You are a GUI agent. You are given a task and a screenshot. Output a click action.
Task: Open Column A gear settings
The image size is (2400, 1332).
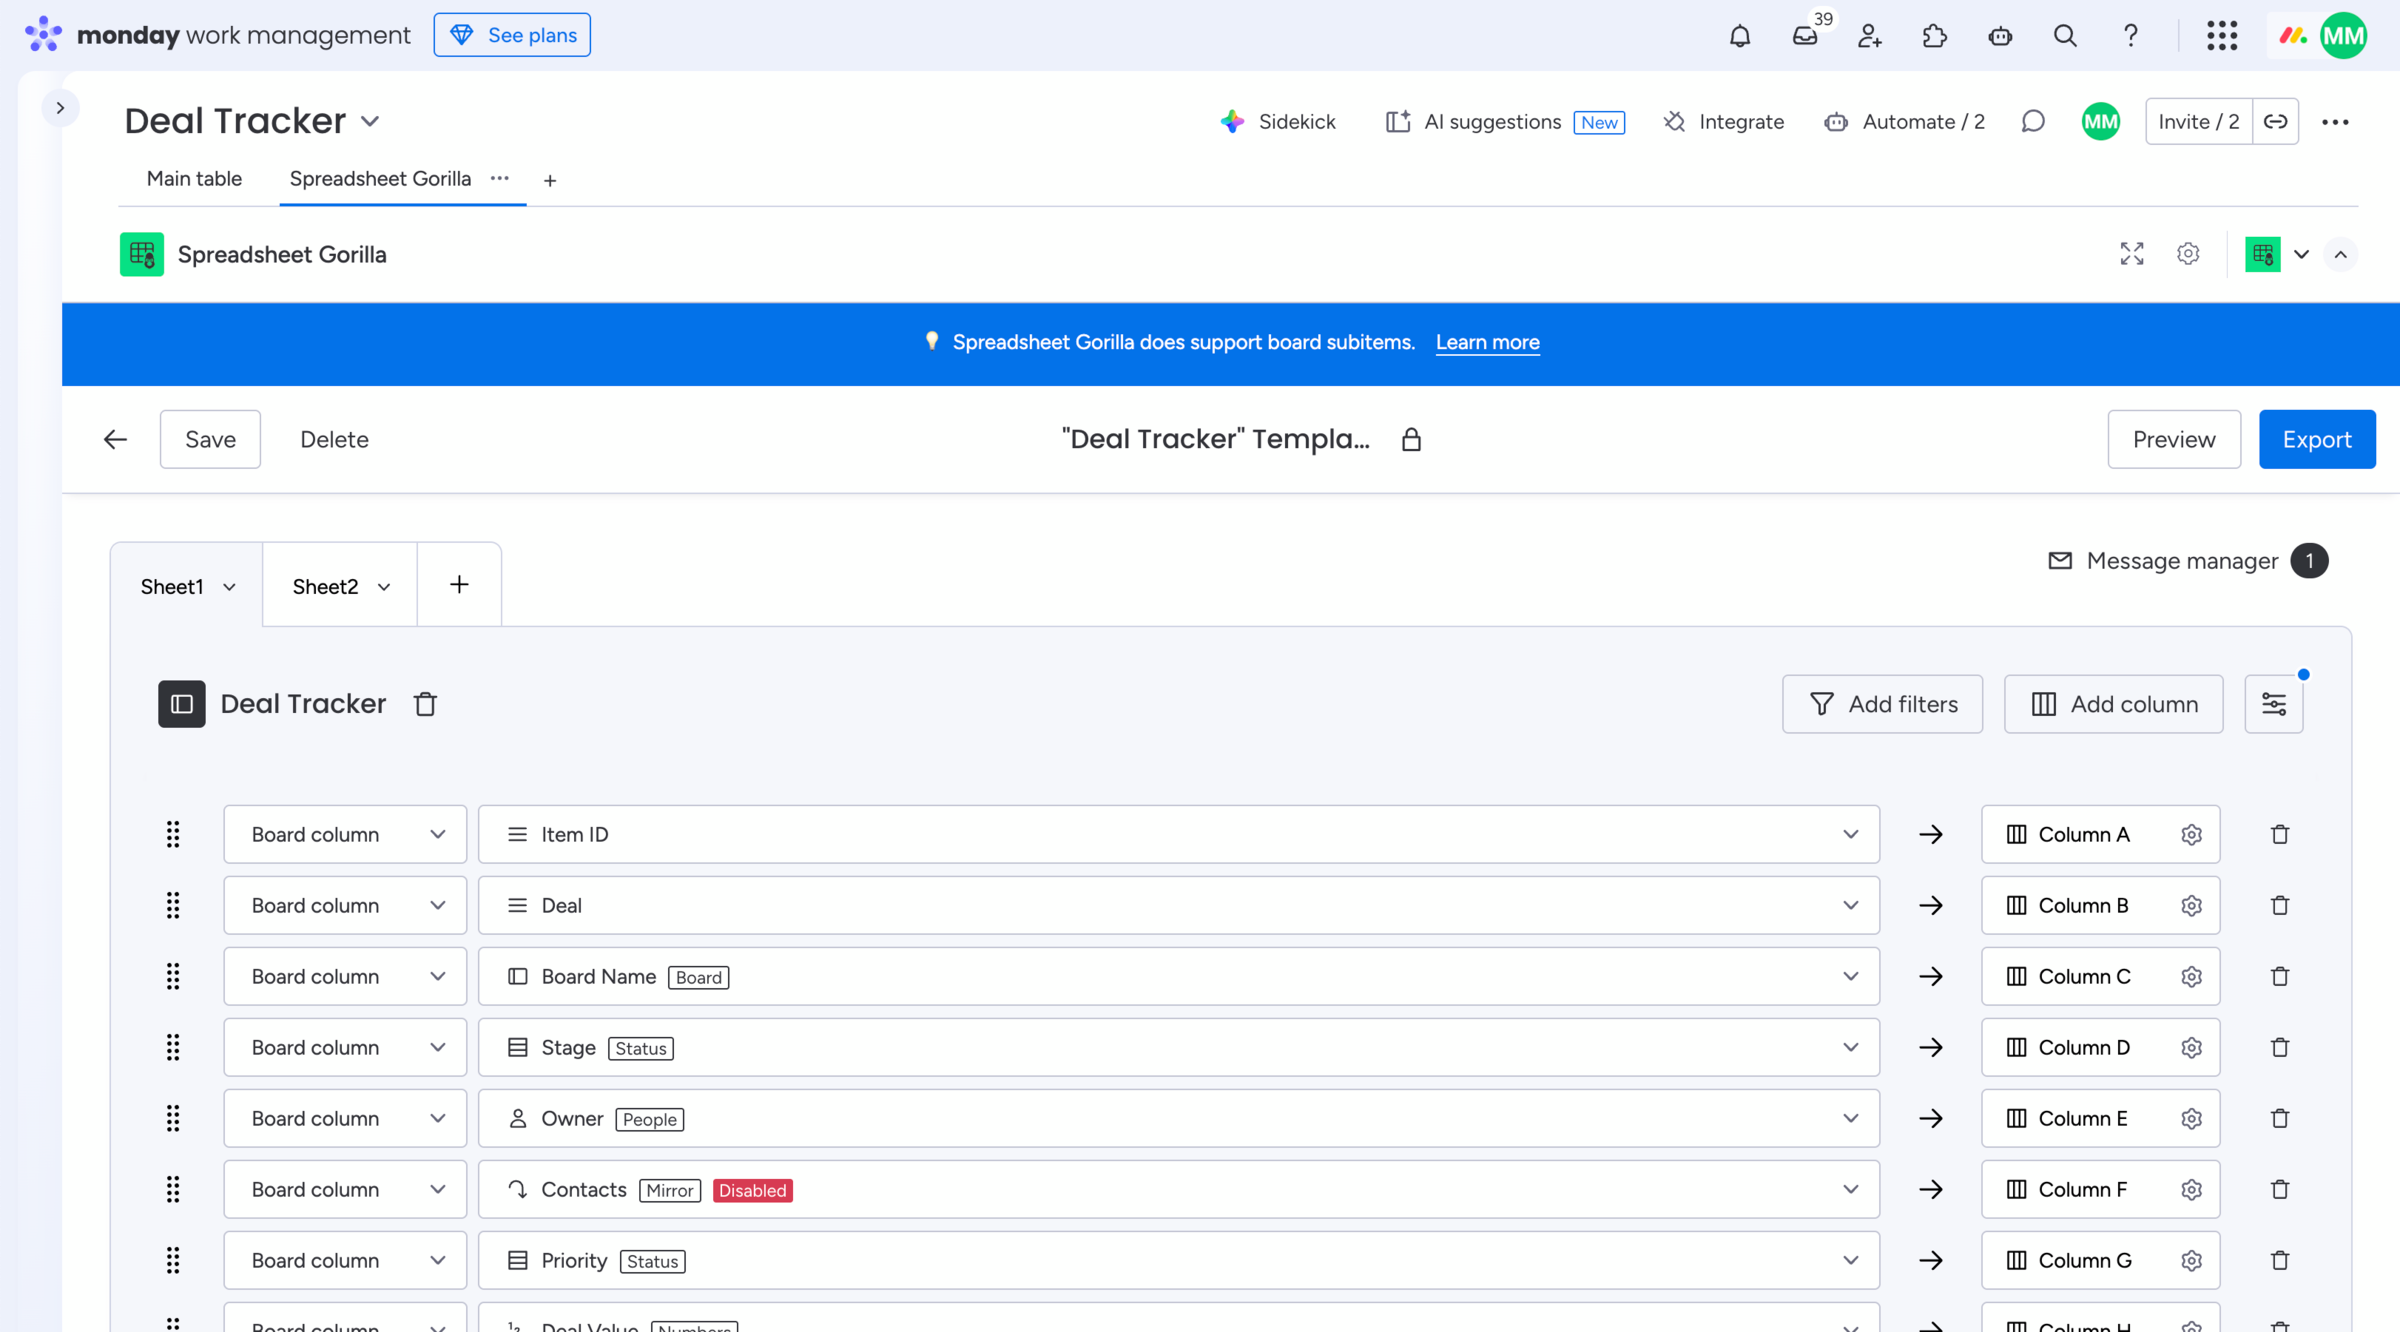2191,834
